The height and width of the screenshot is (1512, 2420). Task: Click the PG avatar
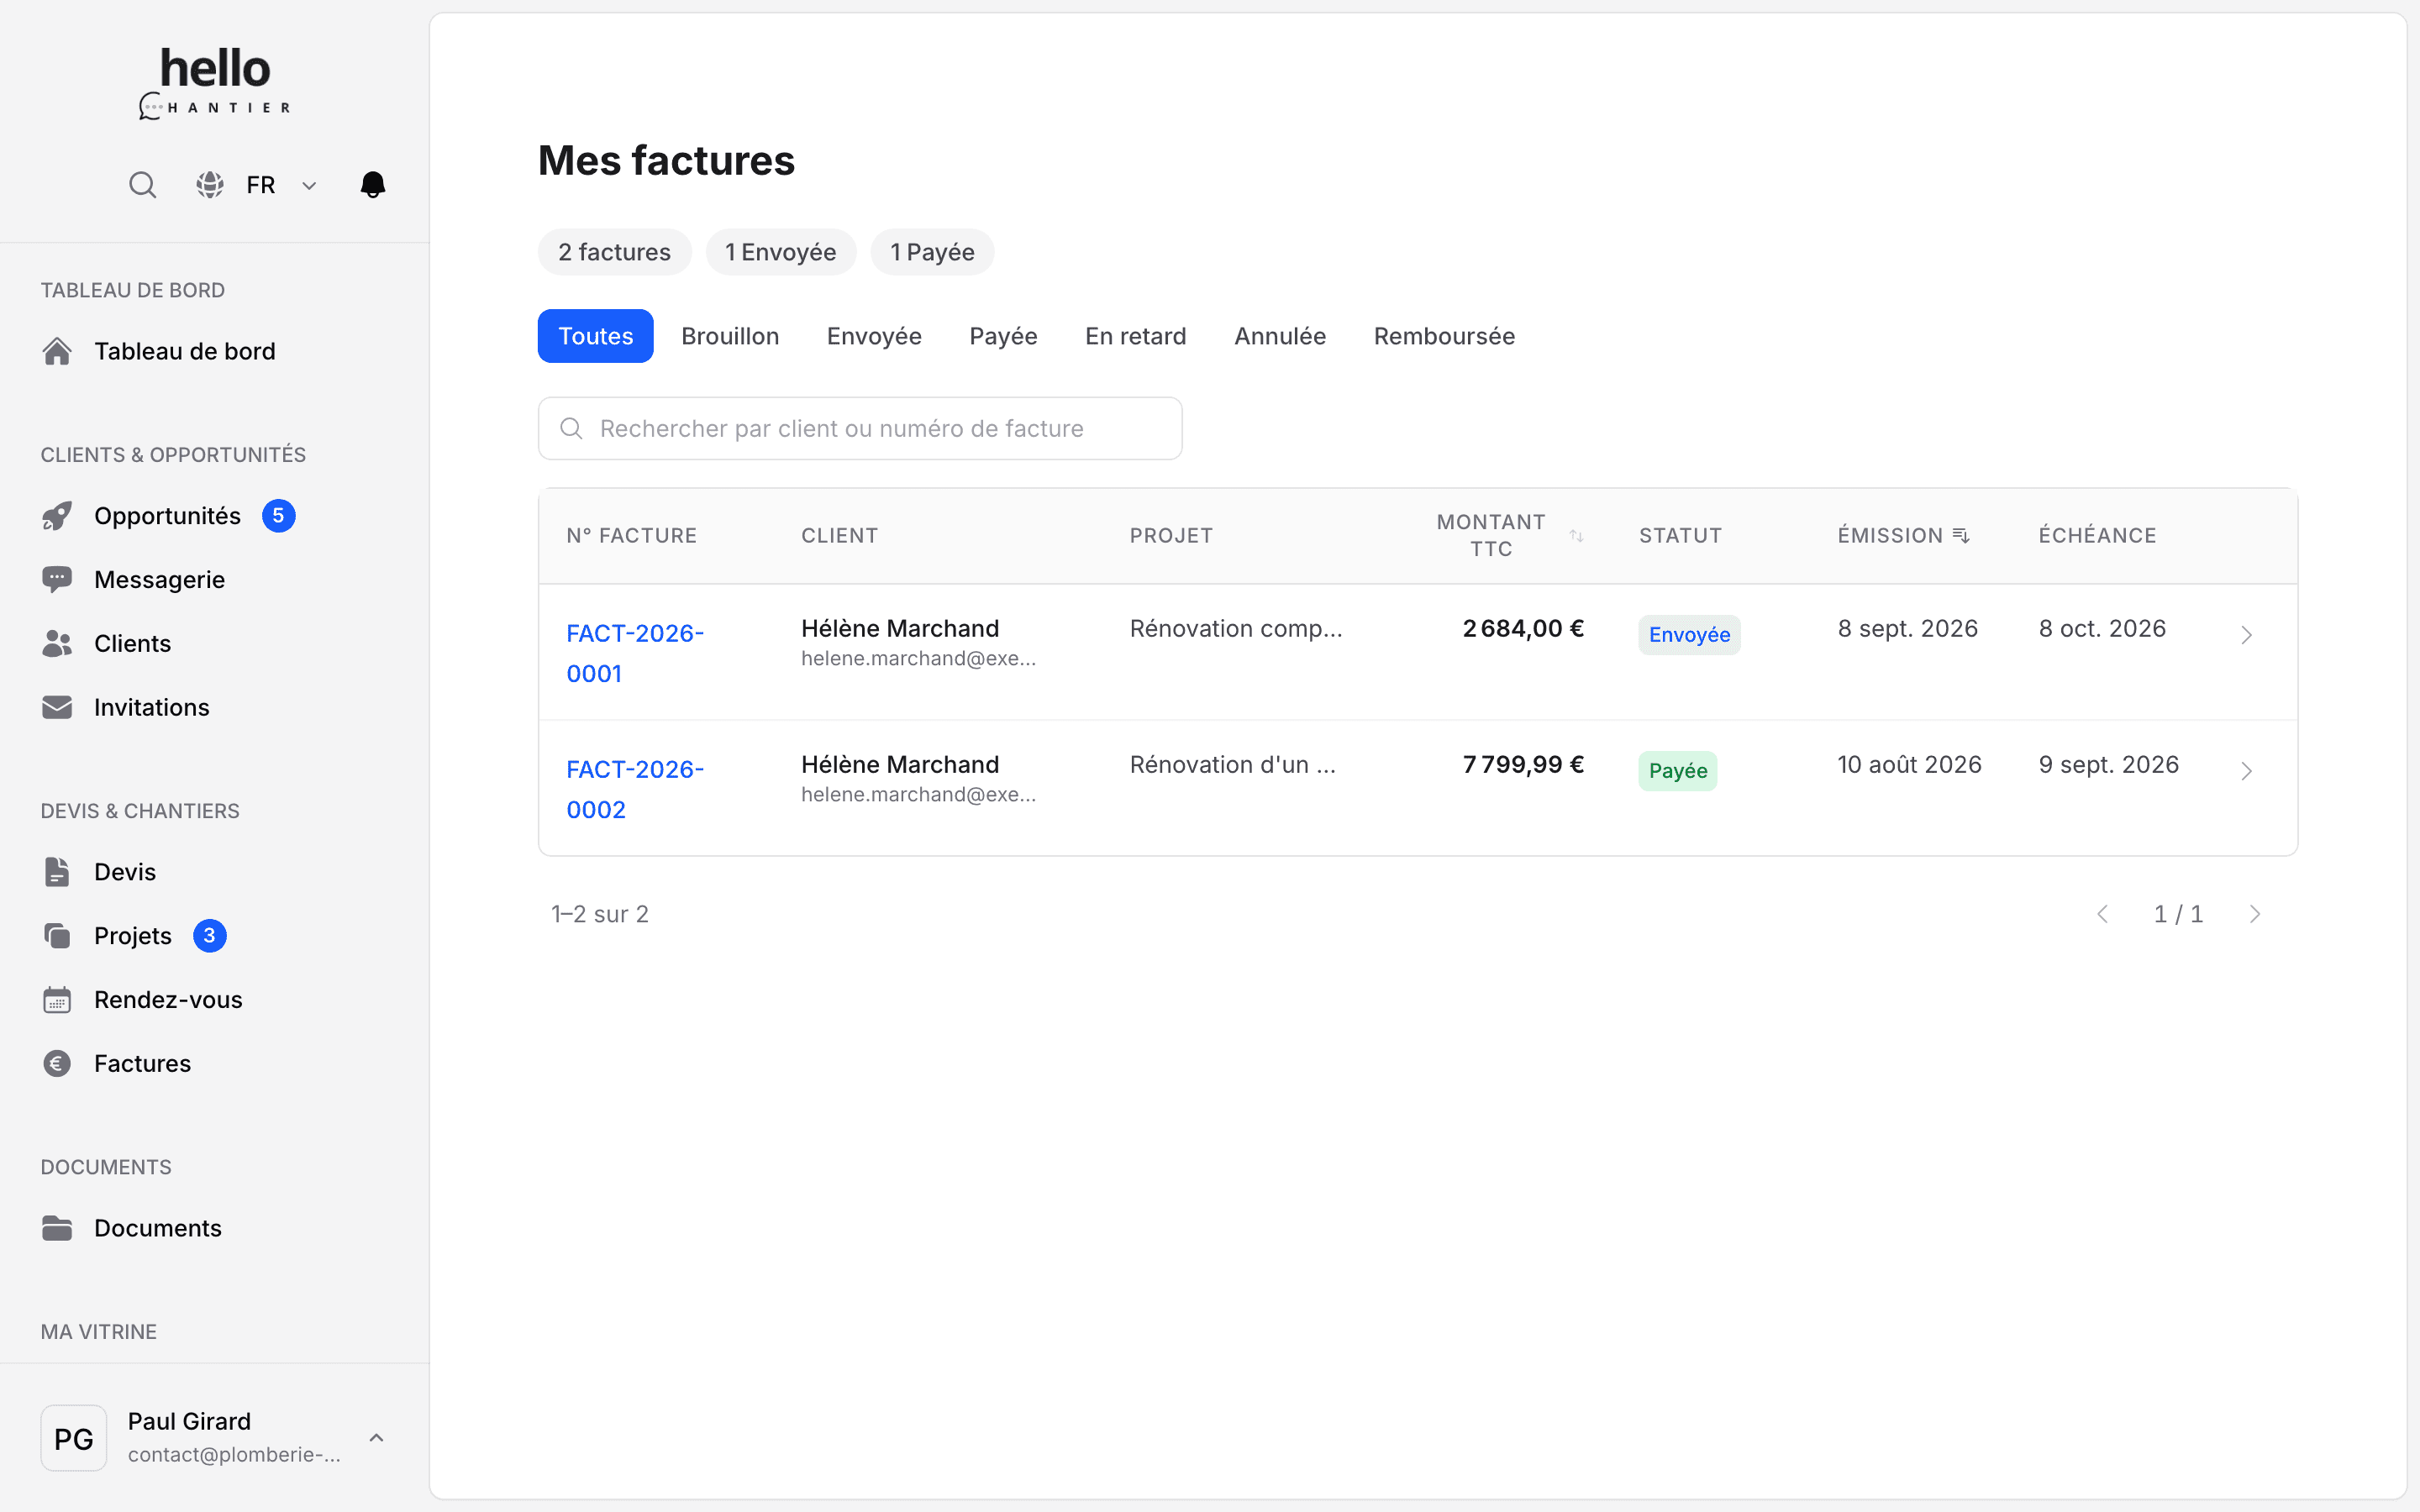(74, 1438)
